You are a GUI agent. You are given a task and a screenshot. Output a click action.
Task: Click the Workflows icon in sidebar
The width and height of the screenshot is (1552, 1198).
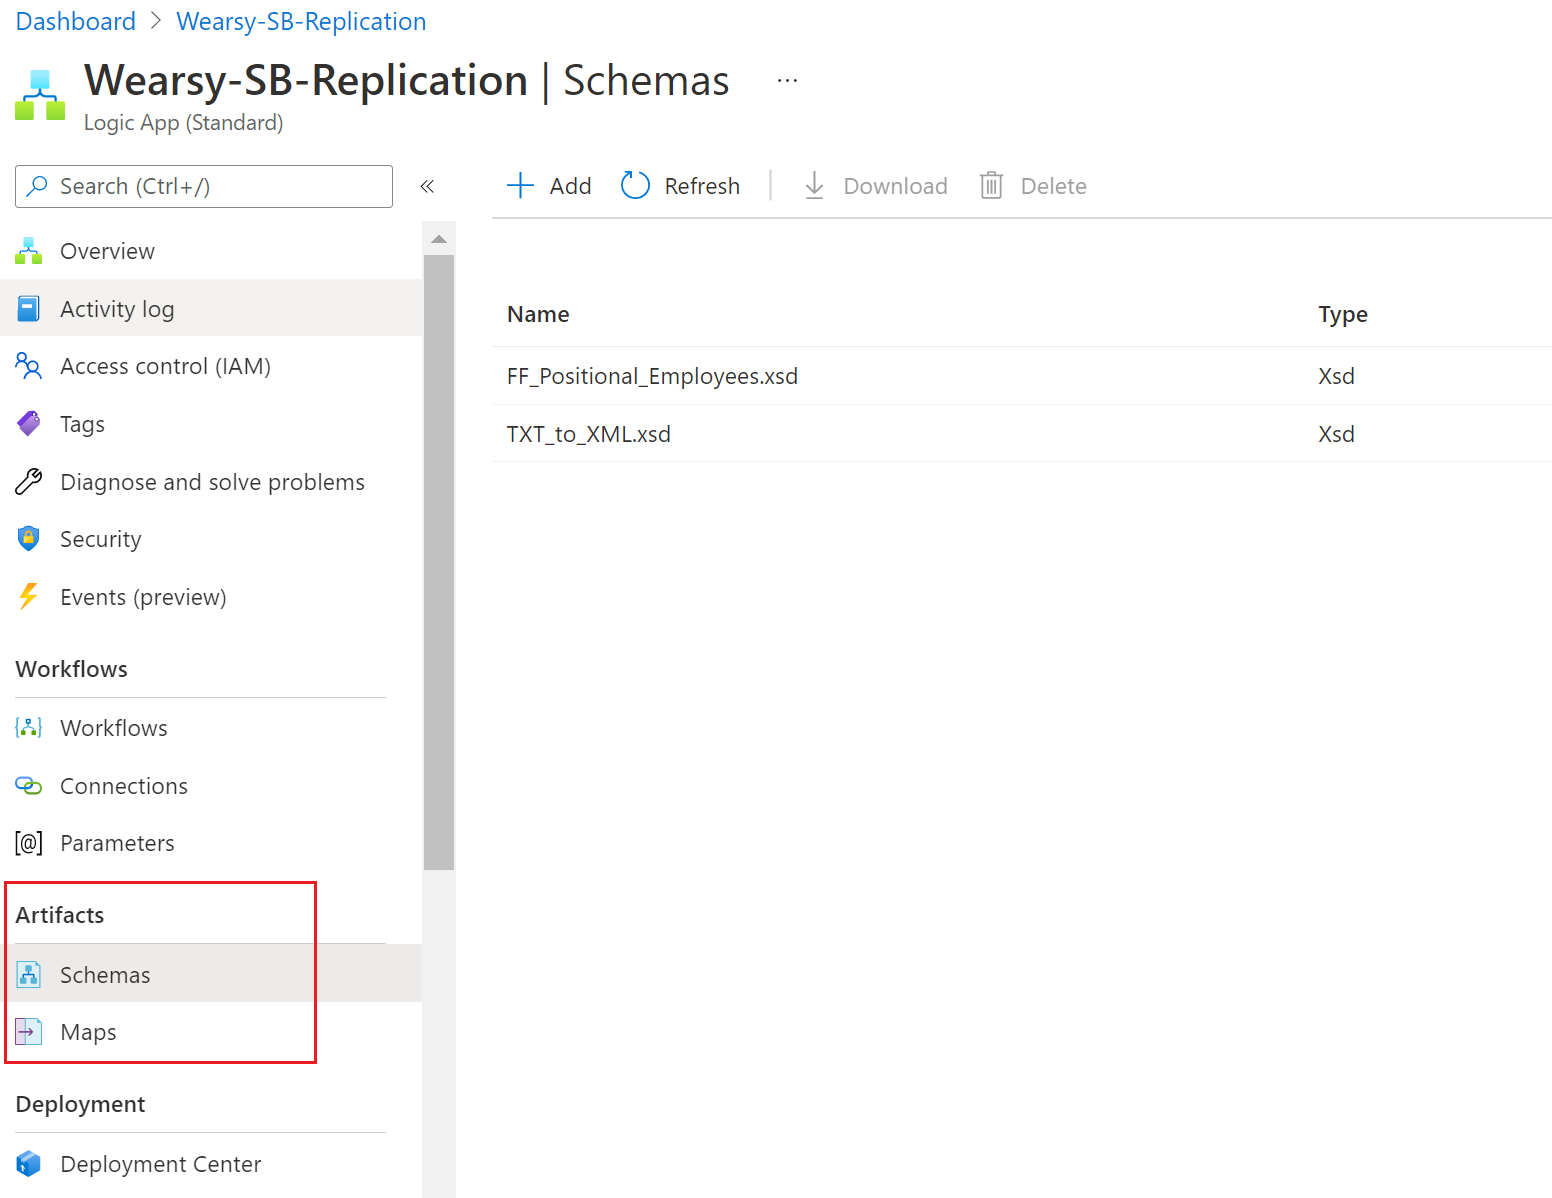coord(29,728)
